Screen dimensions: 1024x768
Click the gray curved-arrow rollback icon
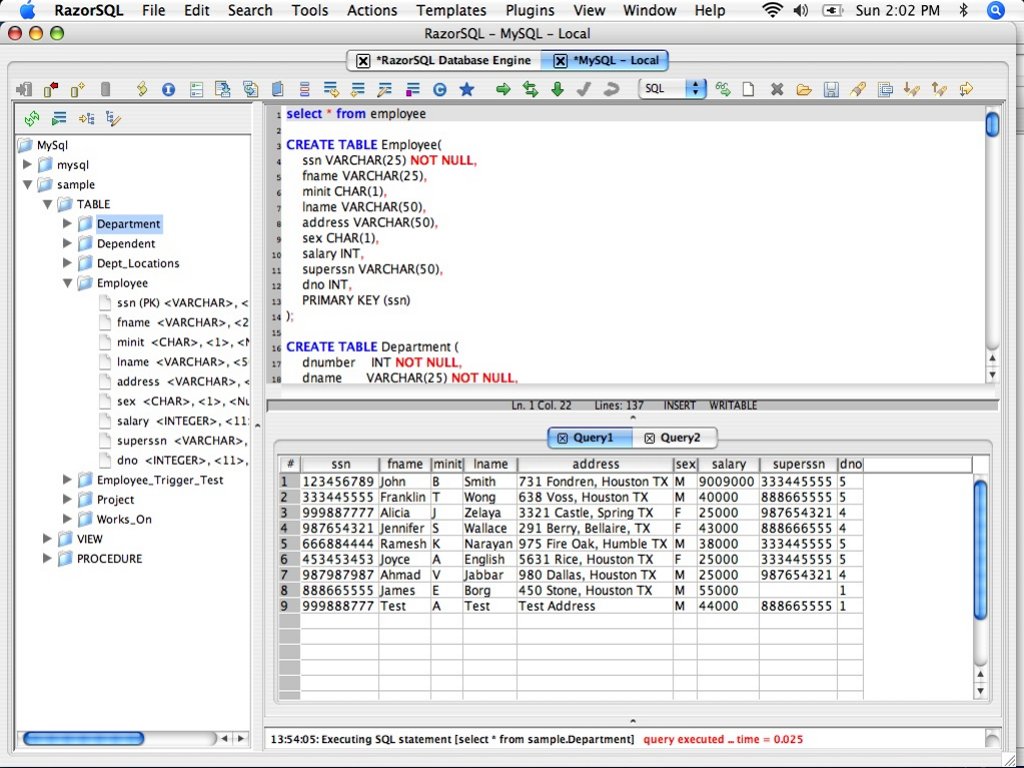point(611,89)
